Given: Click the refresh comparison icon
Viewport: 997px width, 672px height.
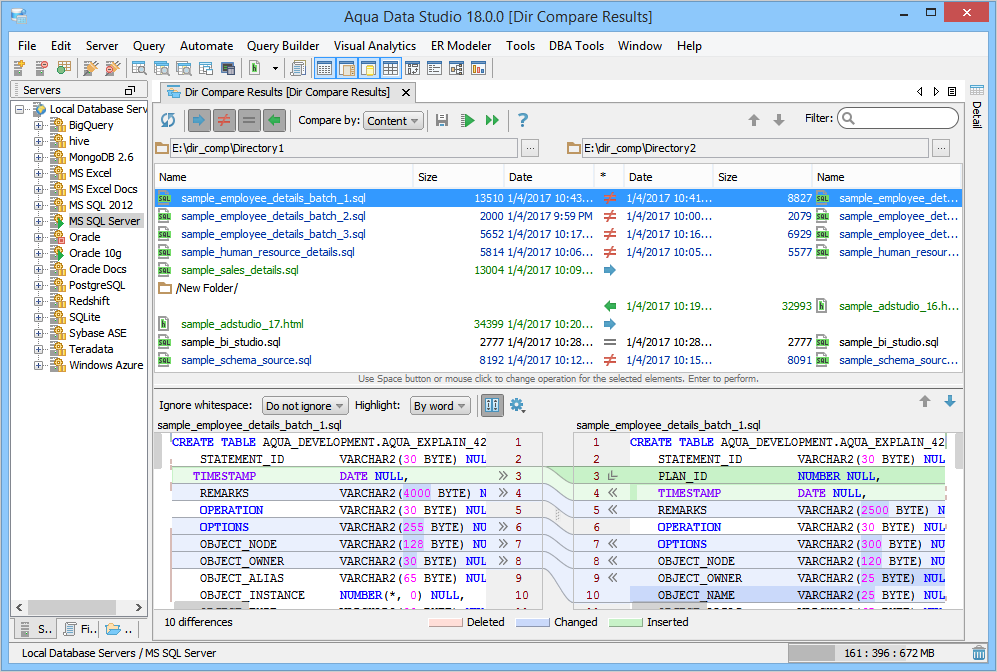Looking at the screenshot, I should (x=168, y=120).
